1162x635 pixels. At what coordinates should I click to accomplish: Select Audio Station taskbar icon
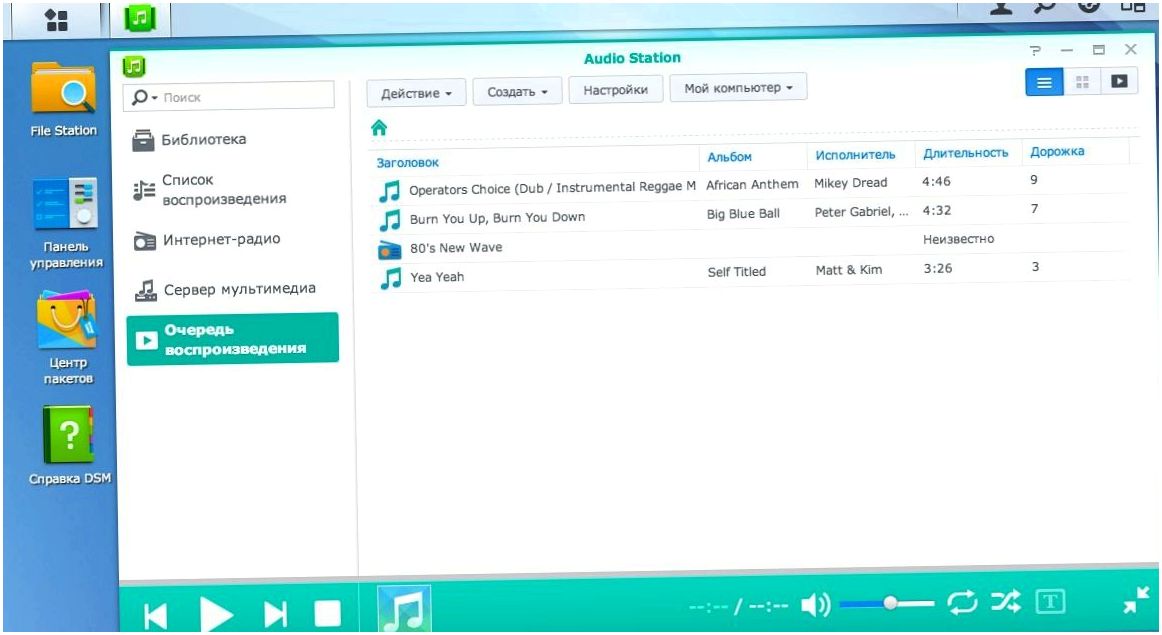coord(140,18)
